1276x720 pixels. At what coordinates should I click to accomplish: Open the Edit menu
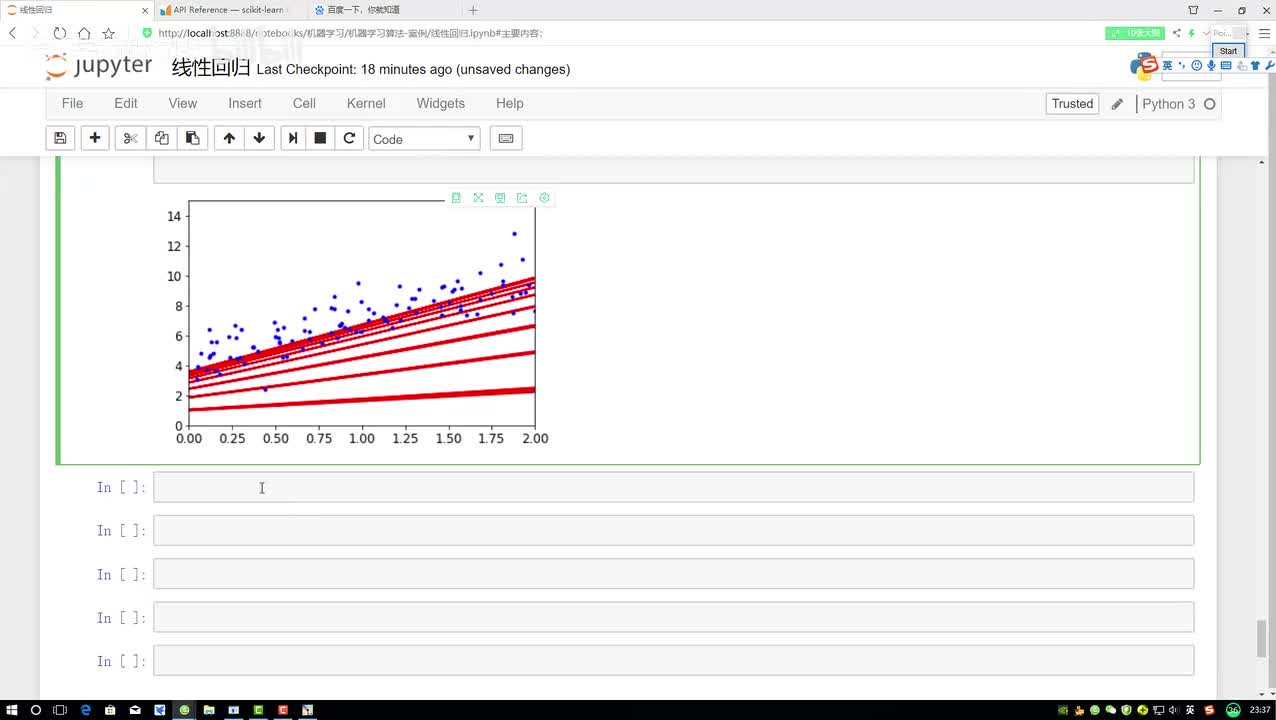(126, 103)
